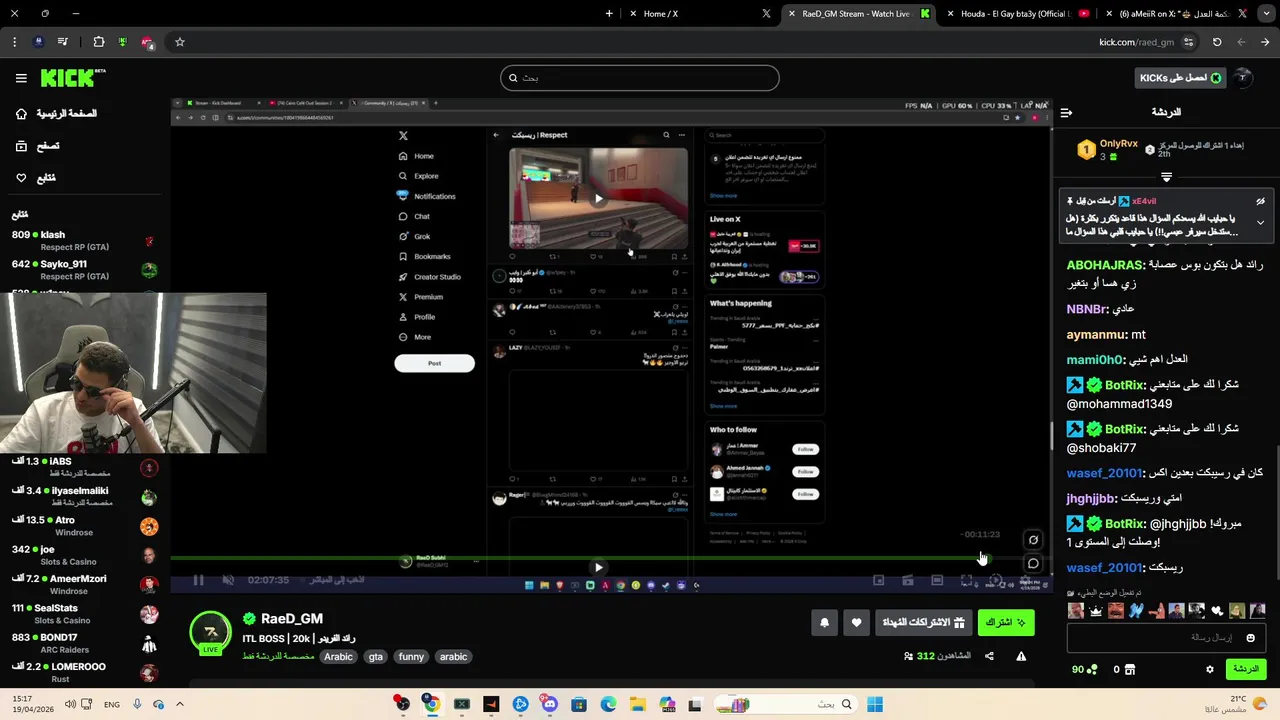
Task: Open the emoji picker in message box
Action: (1250, 637)
